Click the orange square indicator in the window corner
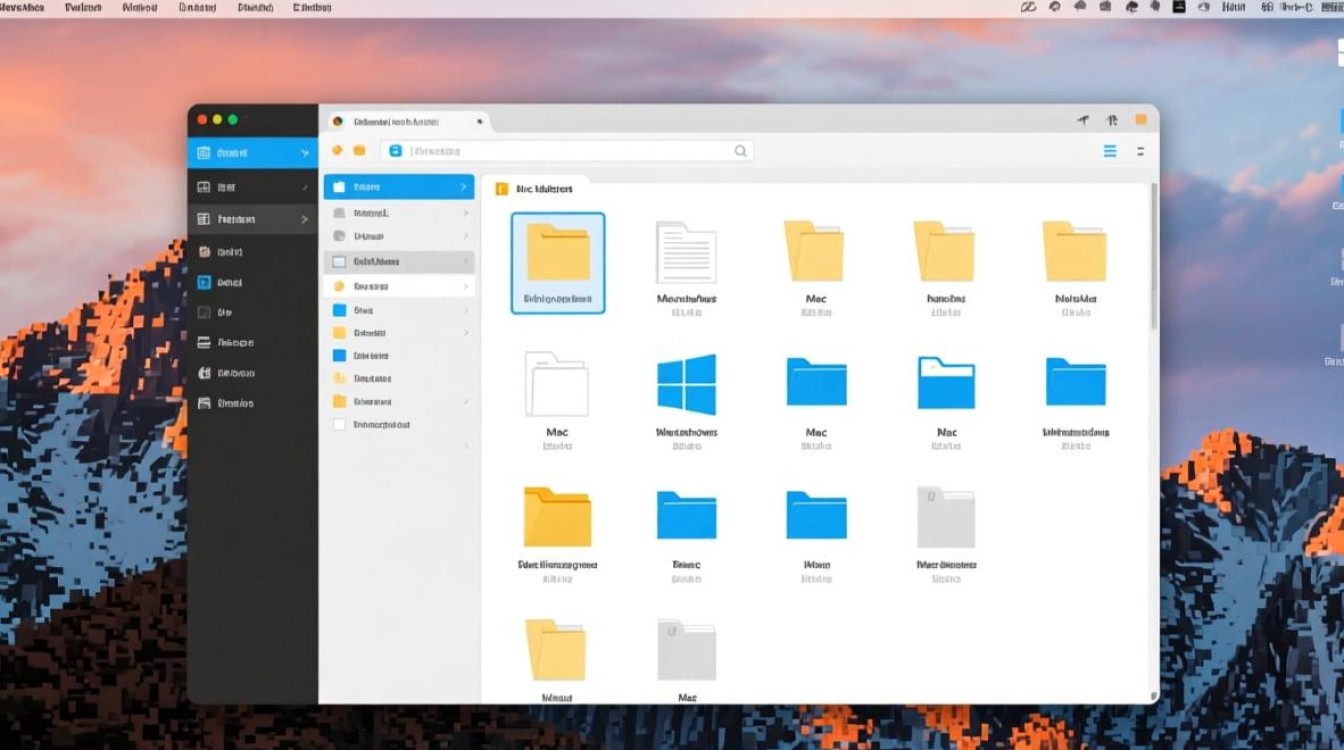The image size is (1344, 750). tap(1139, 119)
